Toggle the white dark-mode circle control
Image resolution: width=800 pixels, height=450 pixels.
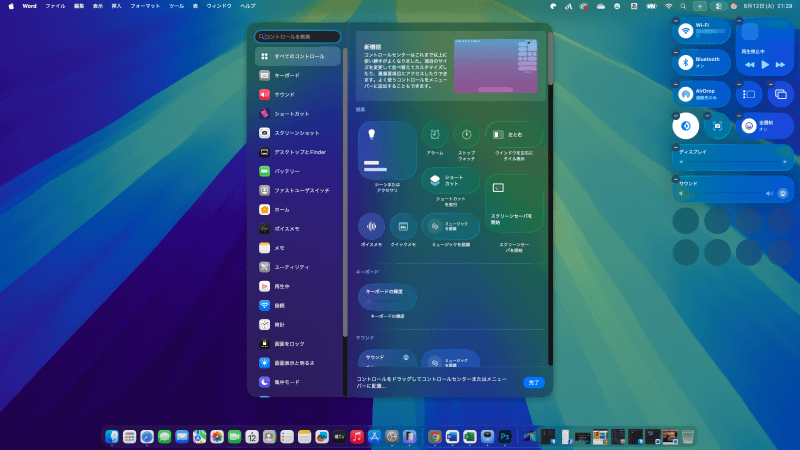point(686,126)
